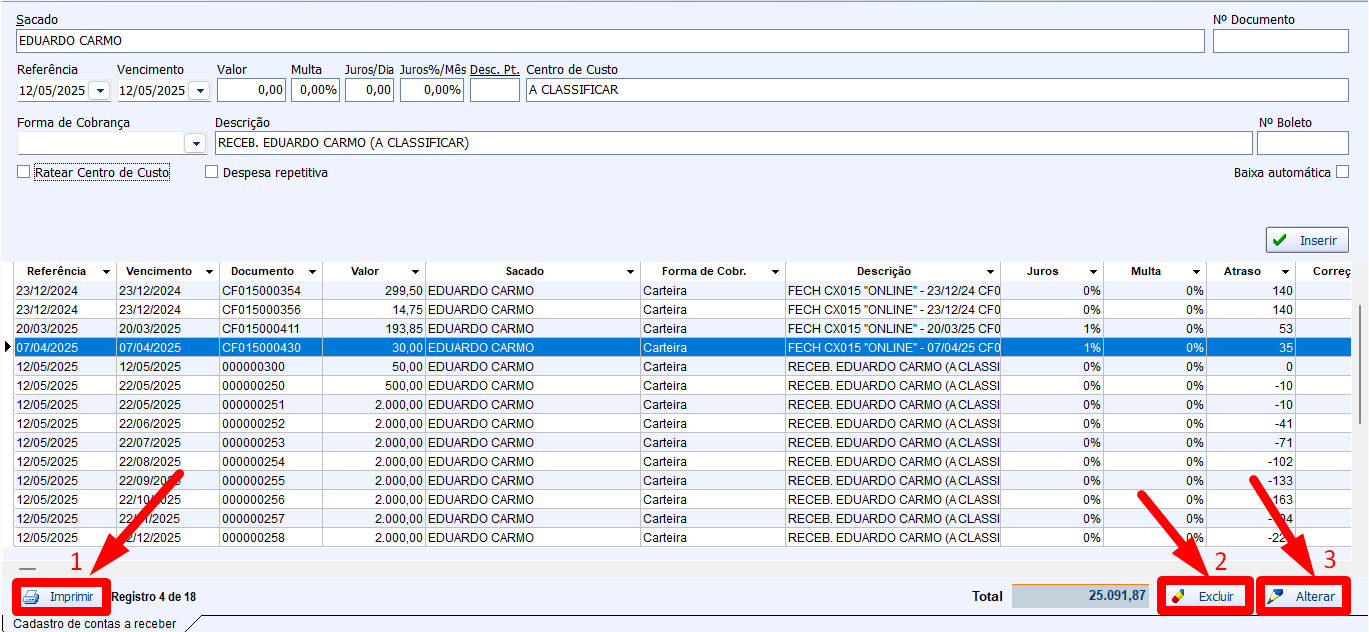The image size is (1369, 632).
Task: Click the pen icon on Alterar
Action: pos(1275,597)
